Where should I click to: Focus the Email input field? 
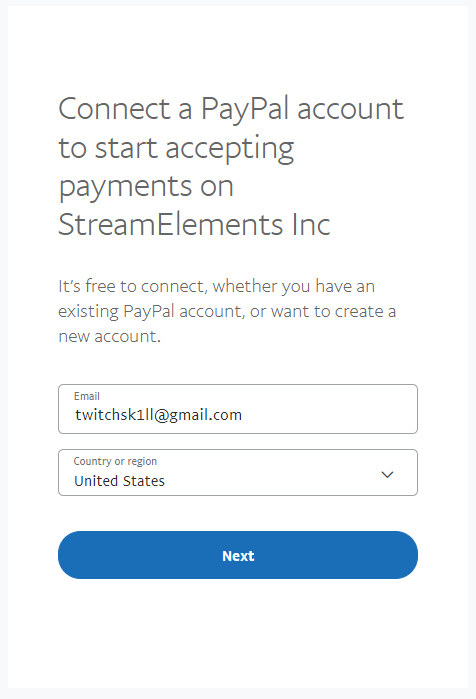(x=238, y=409)
